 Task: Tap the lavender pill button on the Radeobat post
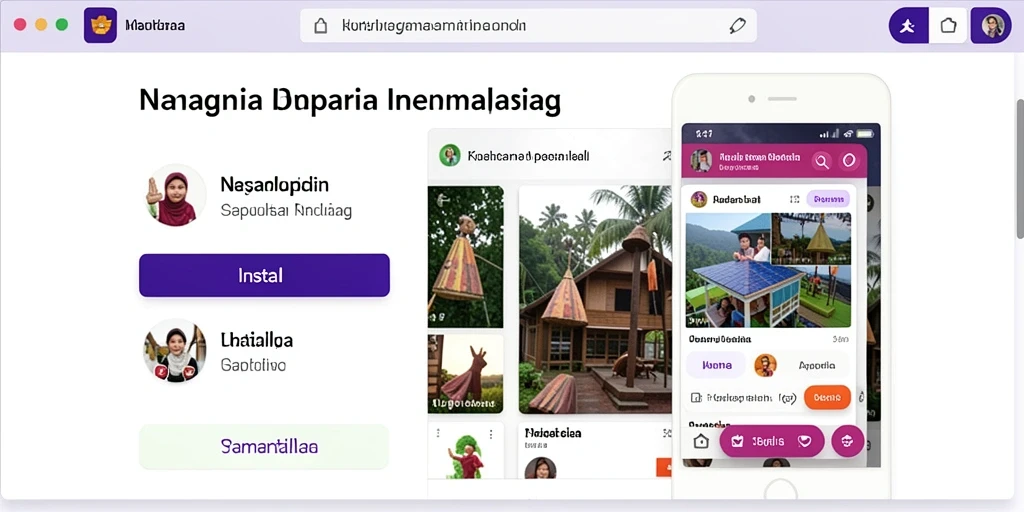[x=828, y=199]
